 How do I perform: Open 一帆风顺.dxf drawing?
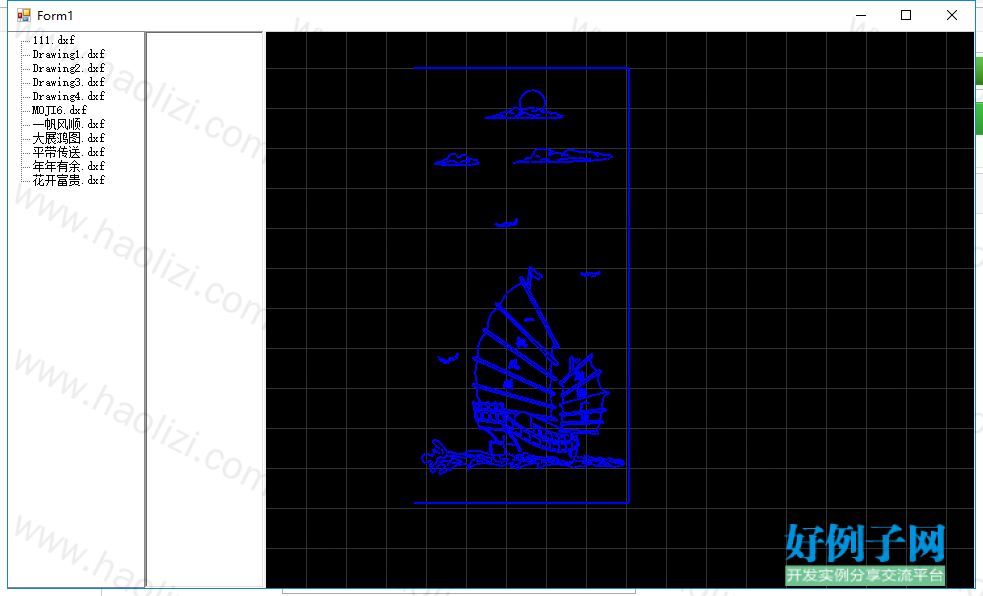tap(68, 124)
